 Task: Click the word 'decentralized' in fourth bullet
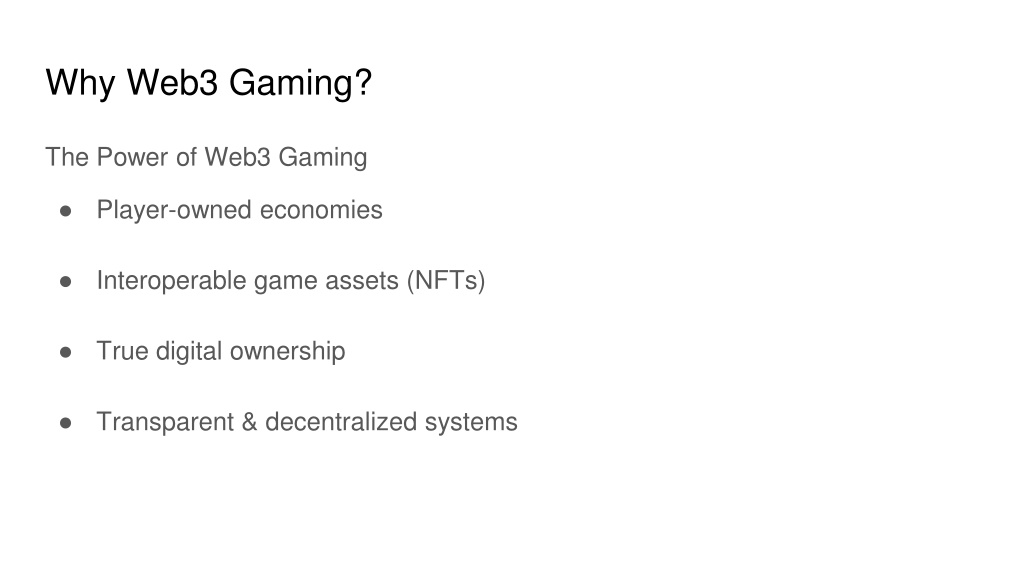(341, 422)
